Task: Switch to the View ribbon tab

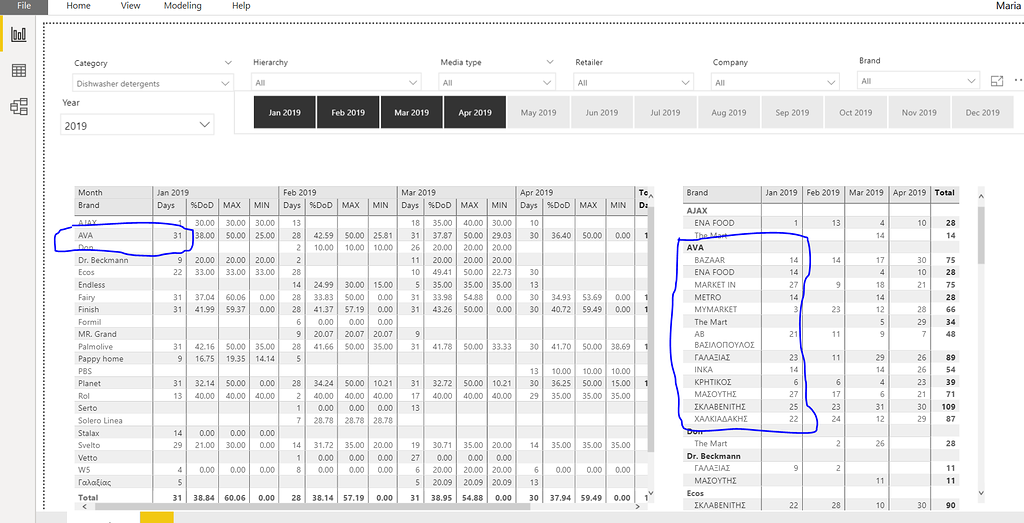Action: (131, 6)
